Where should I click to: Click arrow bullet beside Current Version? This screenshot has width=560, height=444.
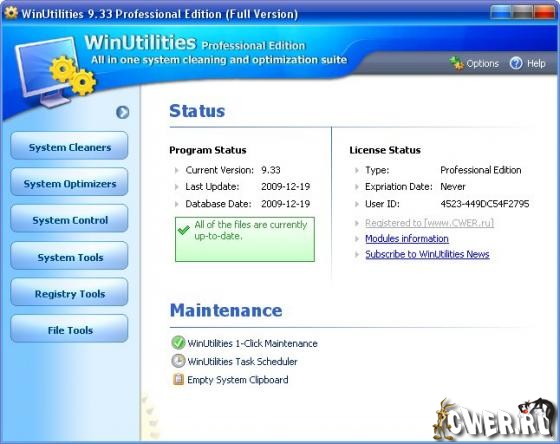[176, 170]
